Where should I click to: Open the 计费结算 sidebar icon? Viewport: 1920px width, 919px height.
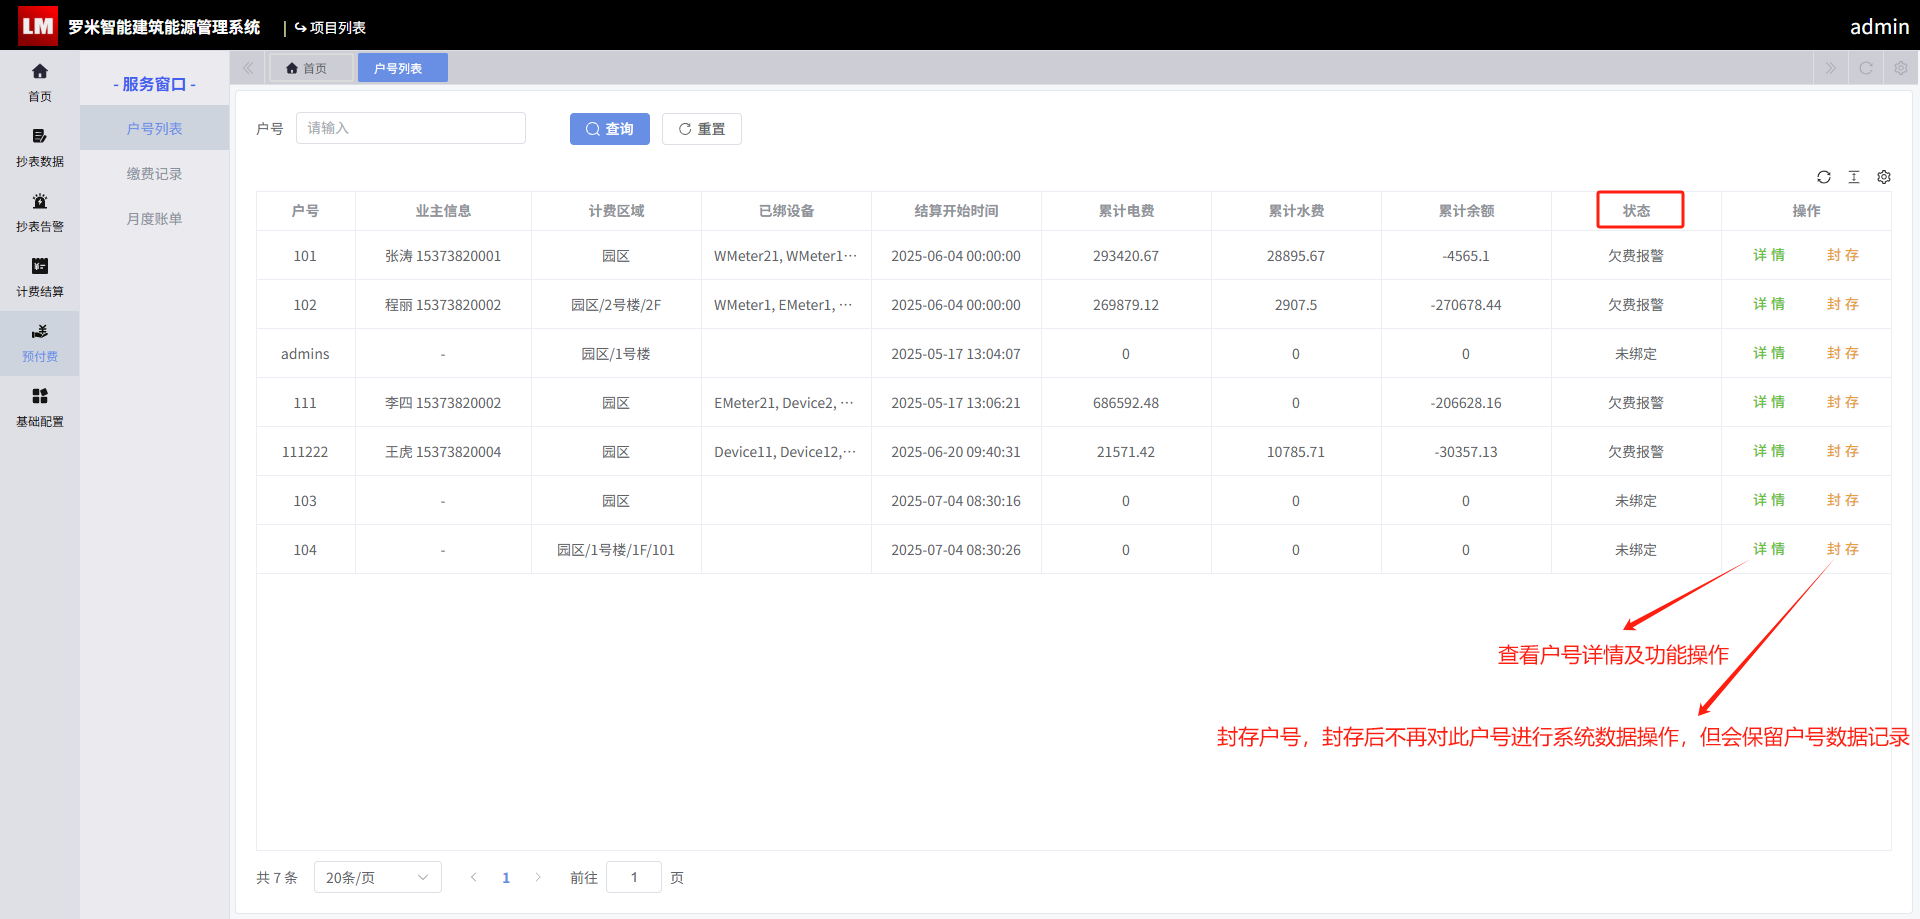(40, 278)
